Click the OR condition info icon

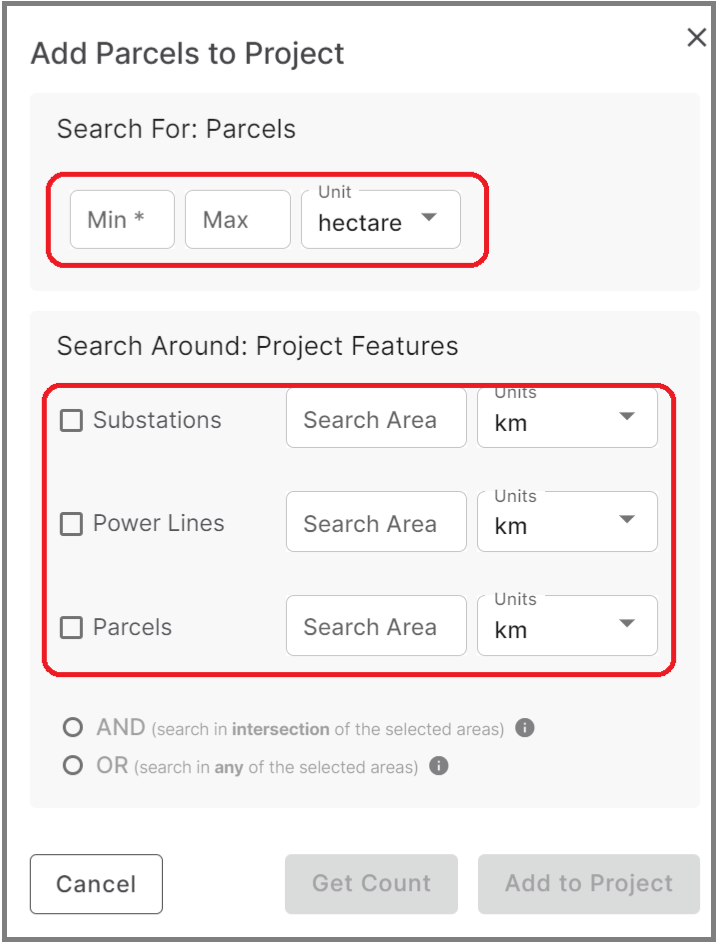pyautogui.click(x=437, y=766)
